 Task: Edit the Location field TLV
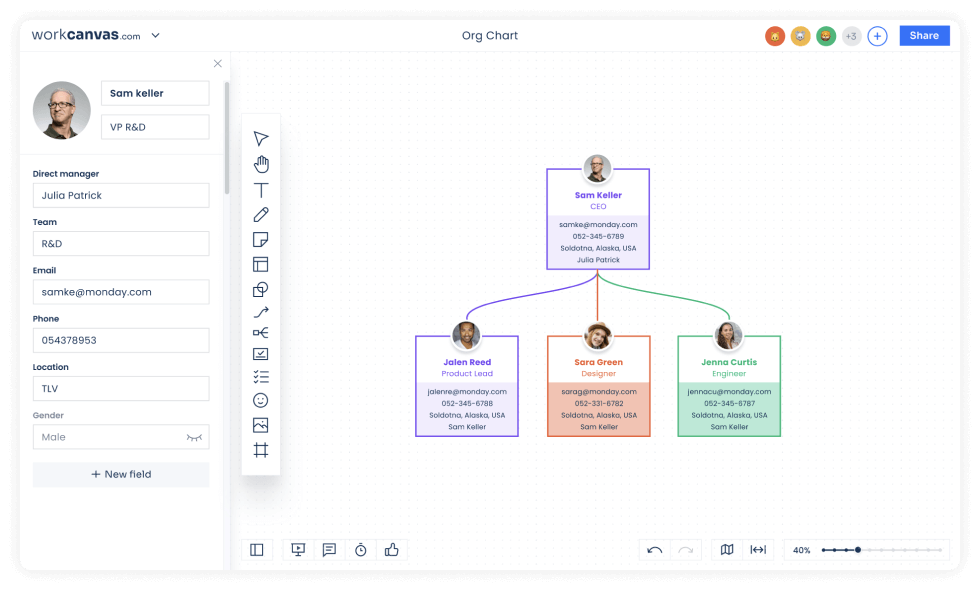point(121,389)
